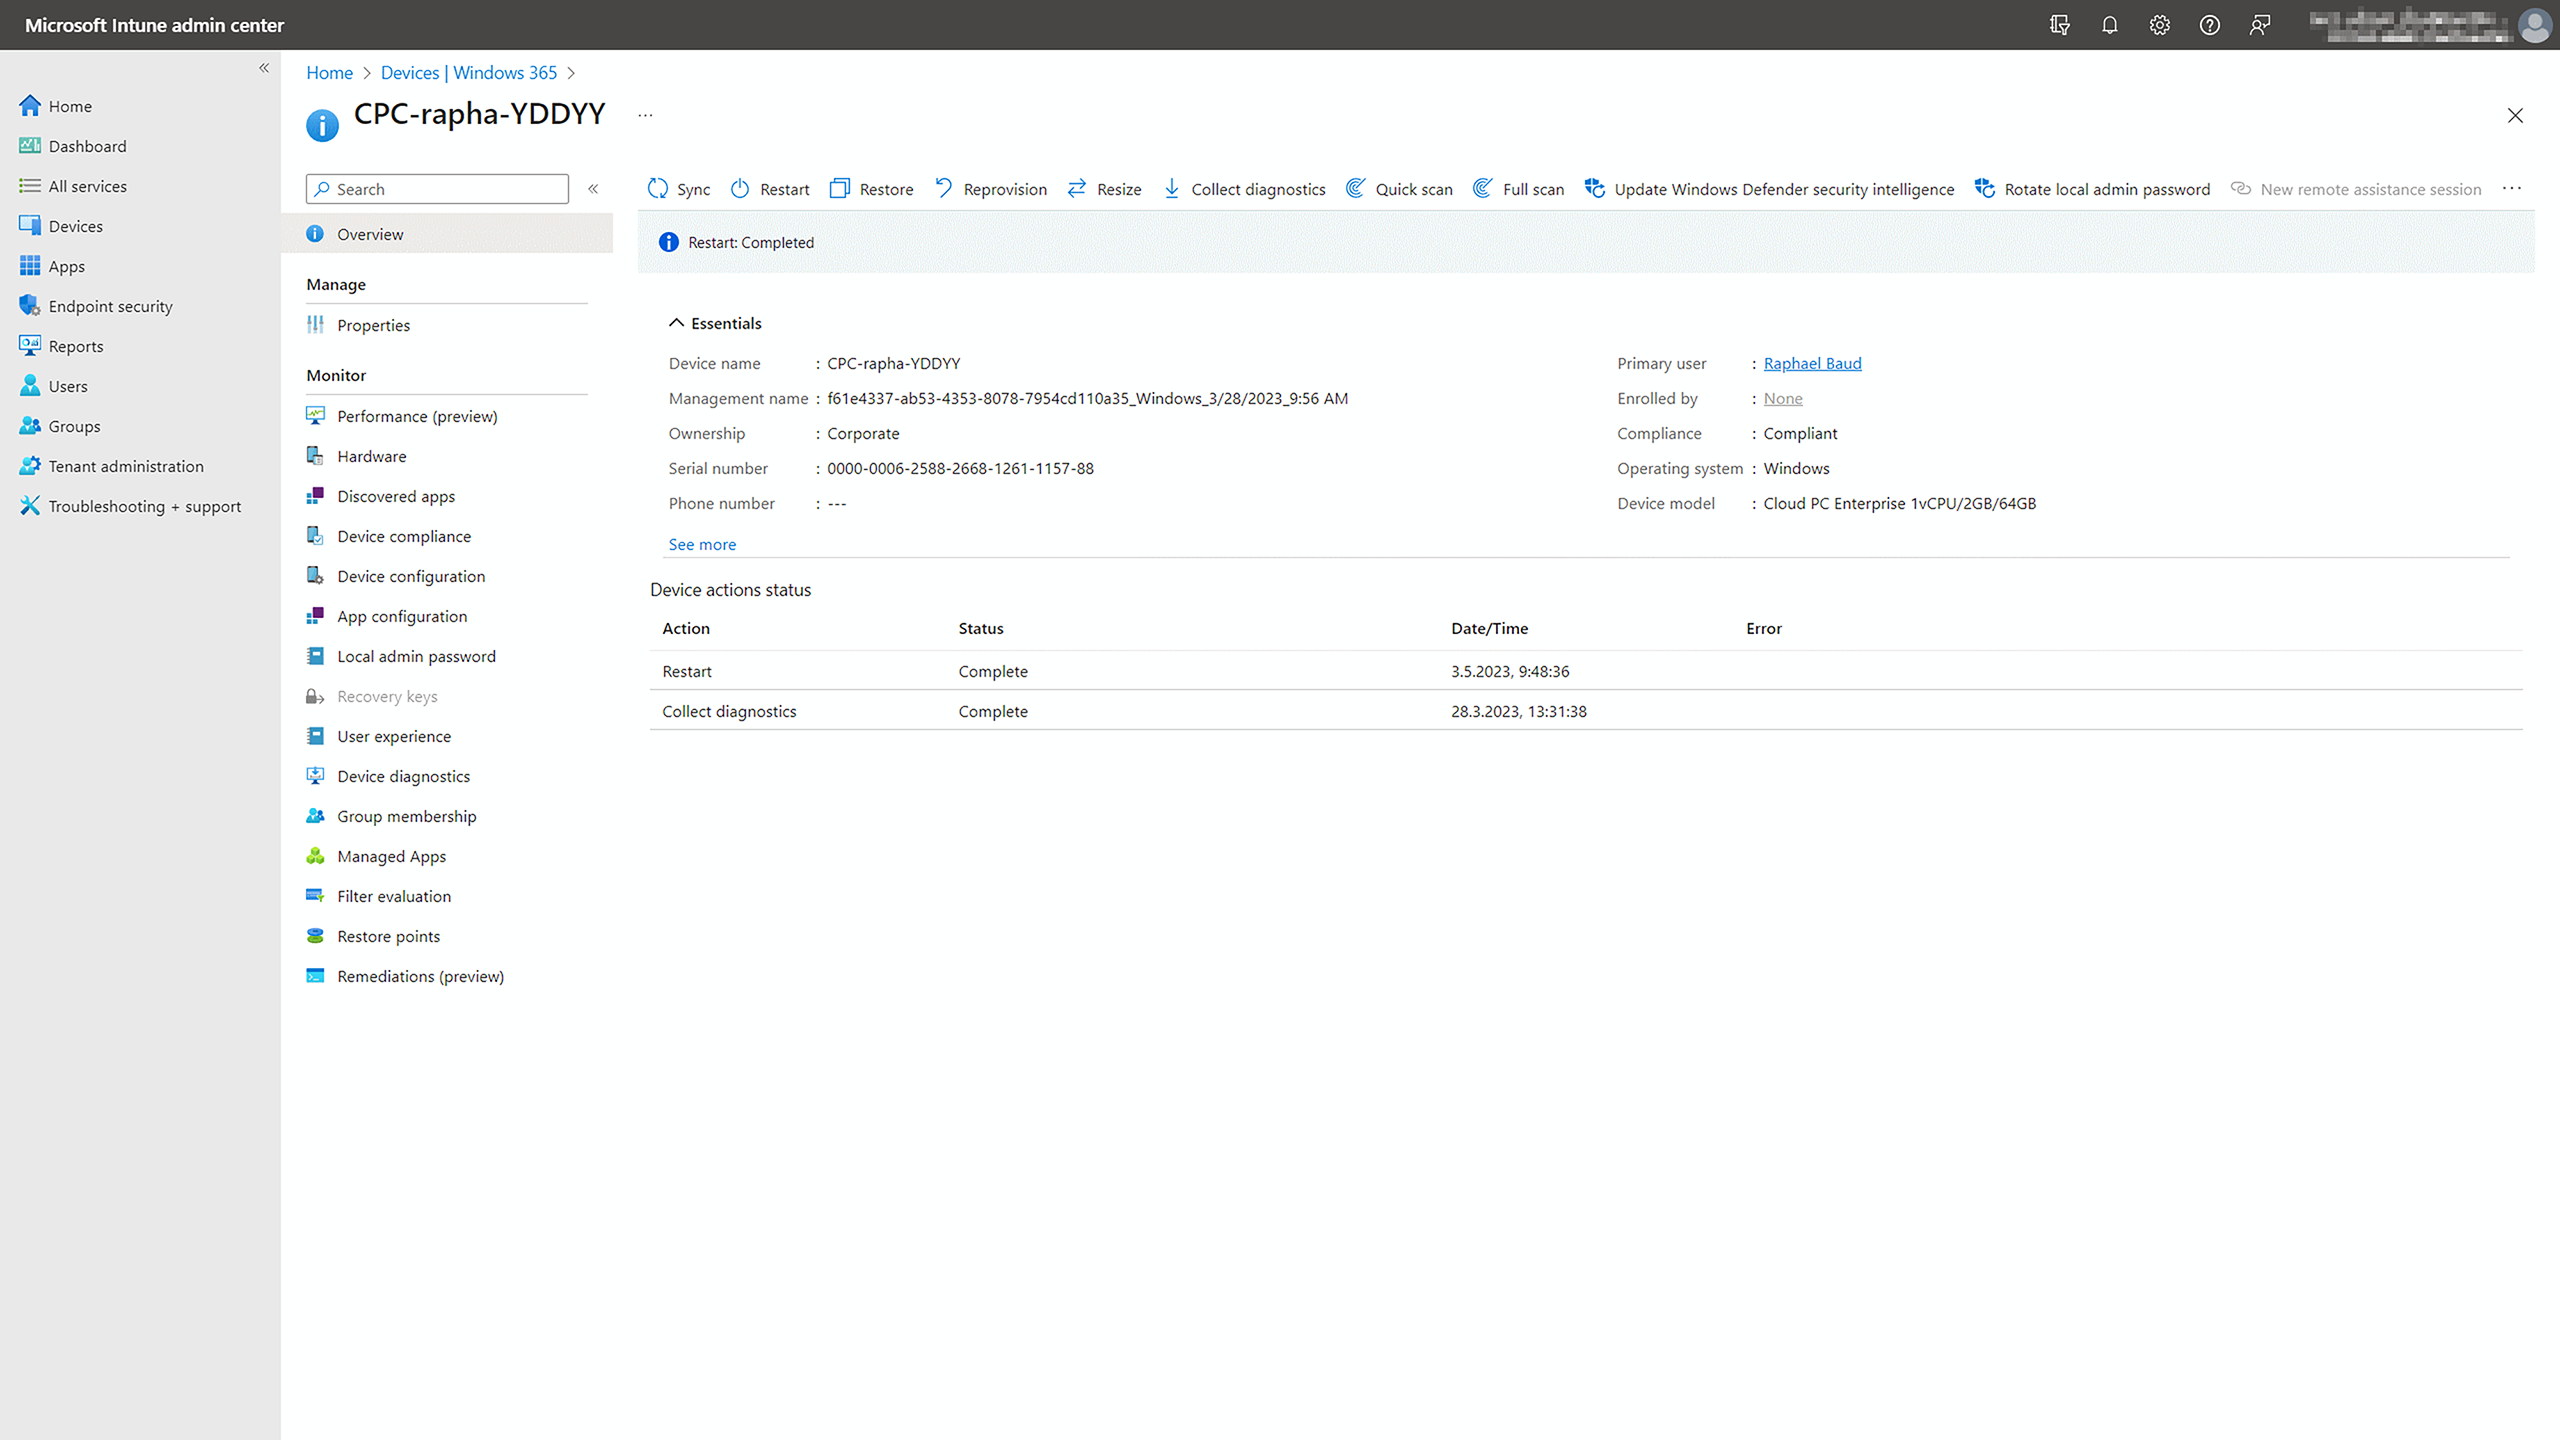This screenshot has height=1440, width=2560.
Task: Click account avatar in header
Action: point(2535,25)
